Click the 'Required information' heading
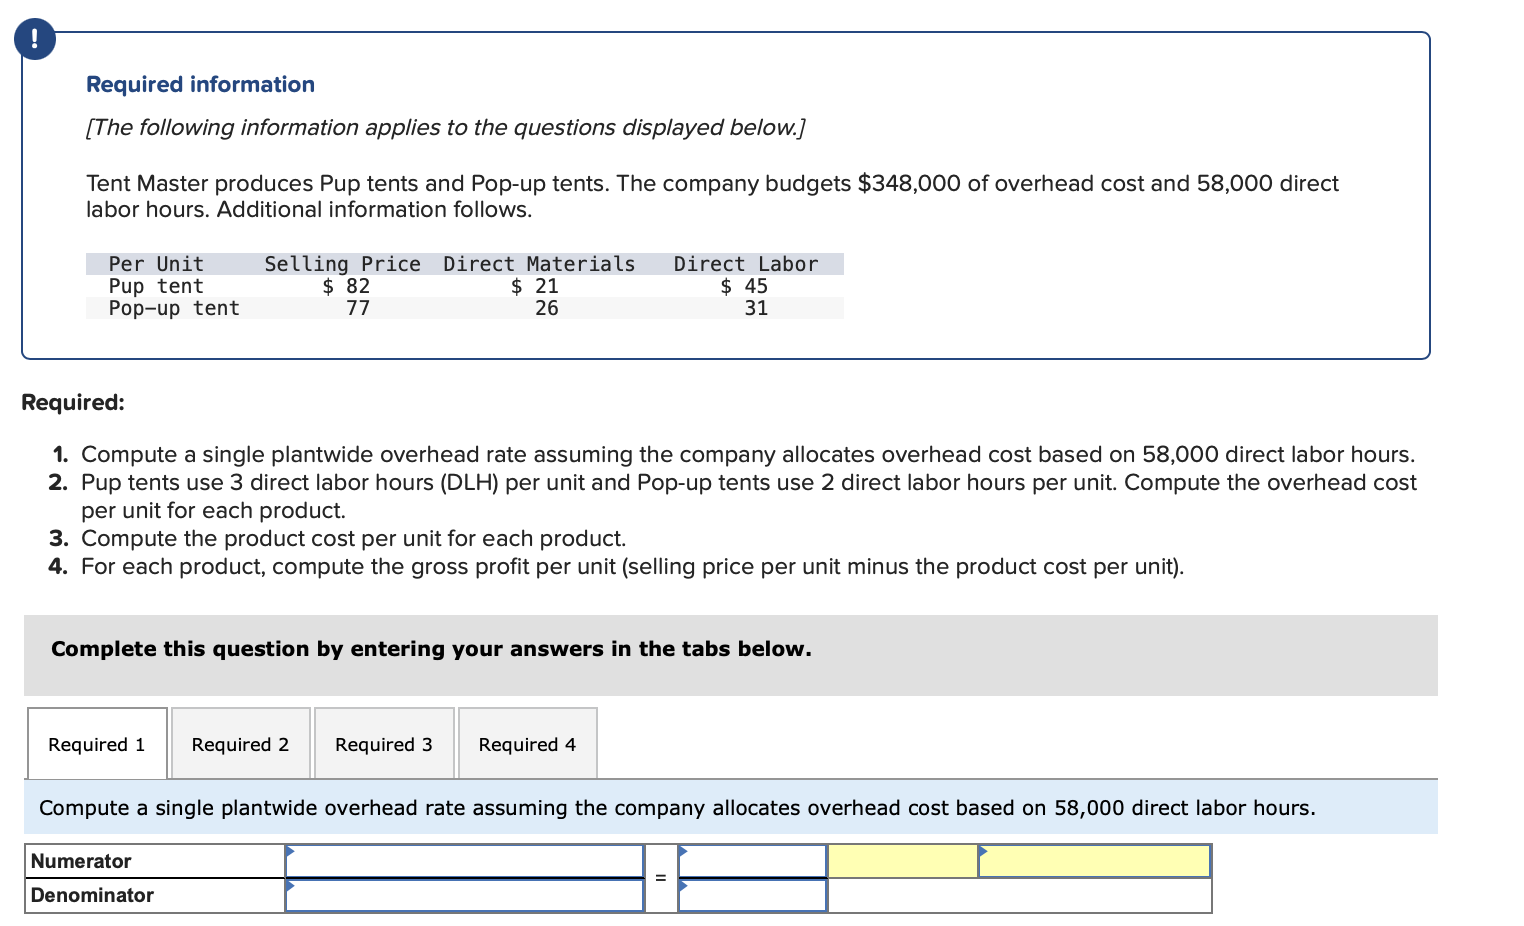This screenshot has height=926, width=1524. 200,84
